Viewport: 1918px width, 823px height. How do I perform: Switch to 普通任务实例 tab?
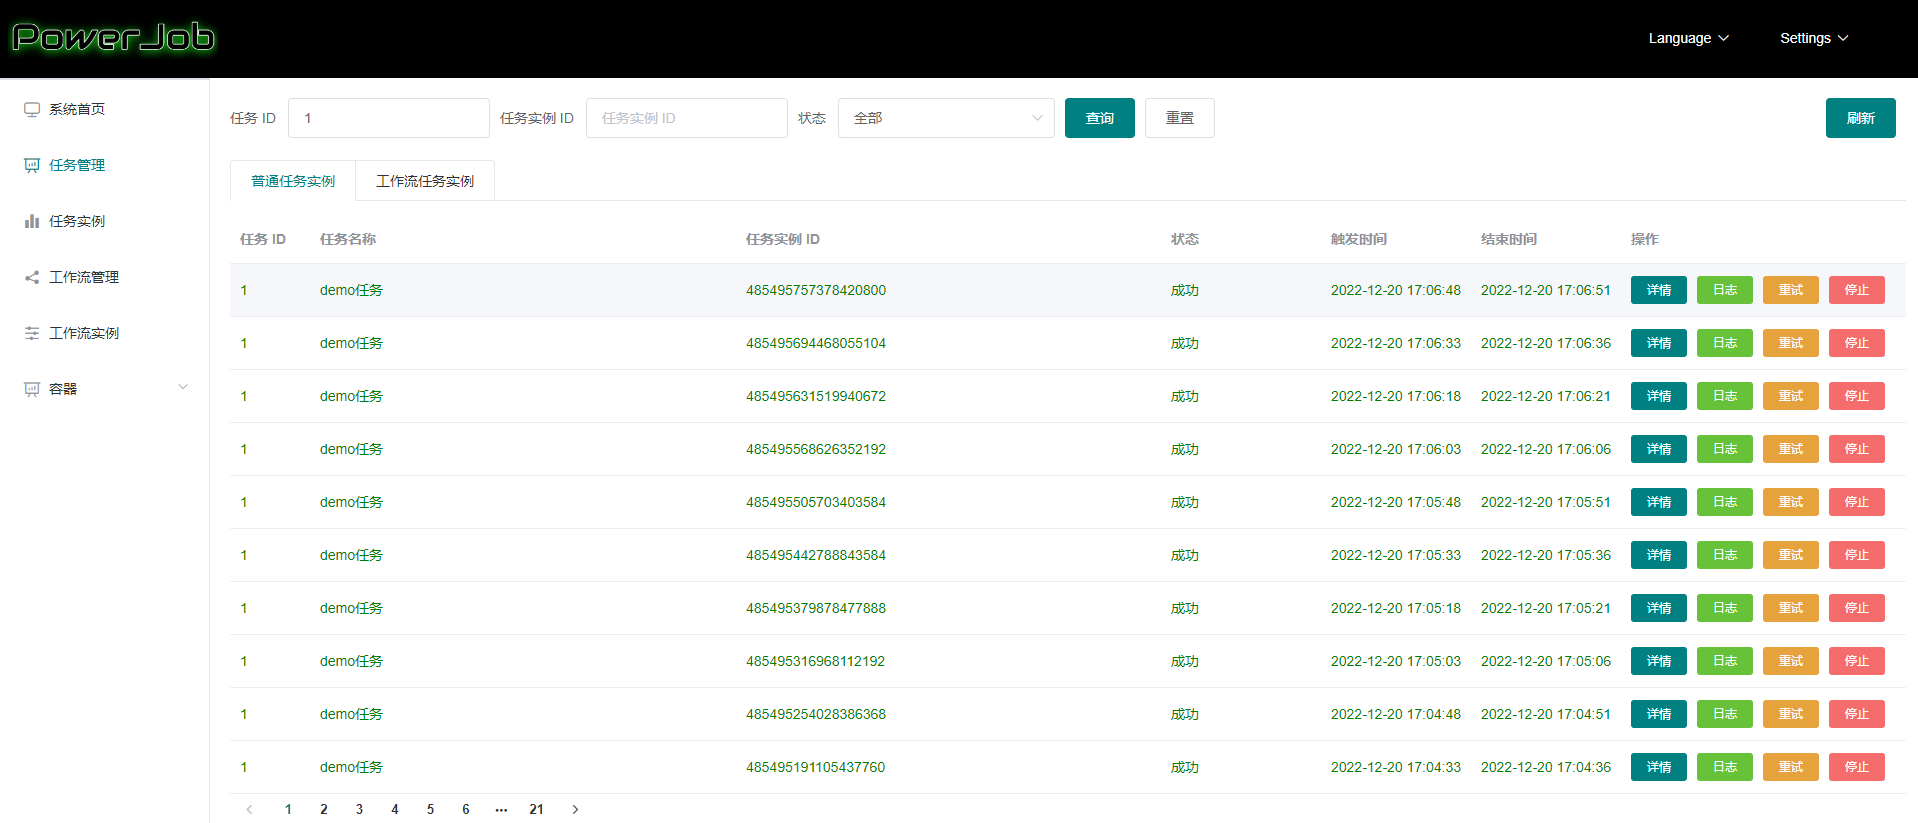(x=293, y=181)
